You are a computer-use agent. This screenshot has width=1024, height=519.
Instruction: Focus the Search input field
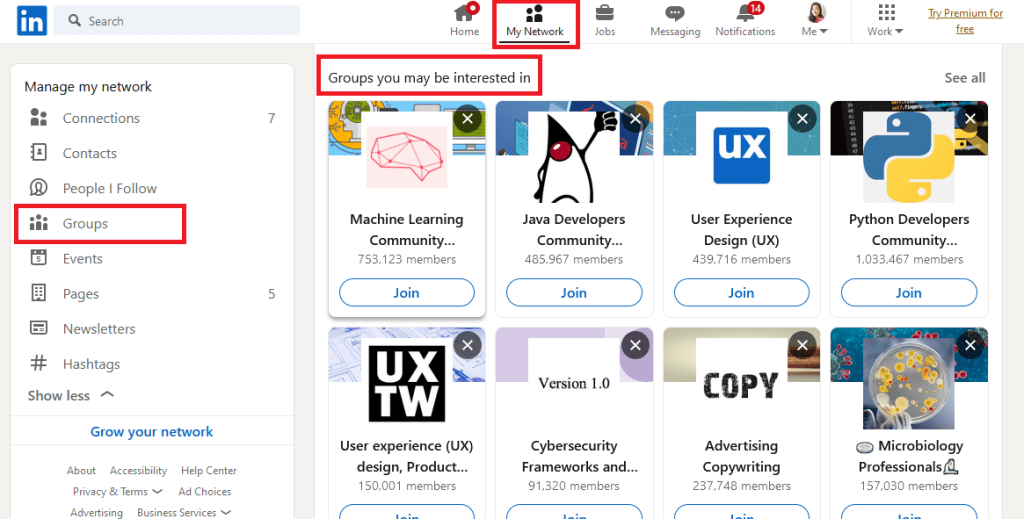[x=177, y=21]
